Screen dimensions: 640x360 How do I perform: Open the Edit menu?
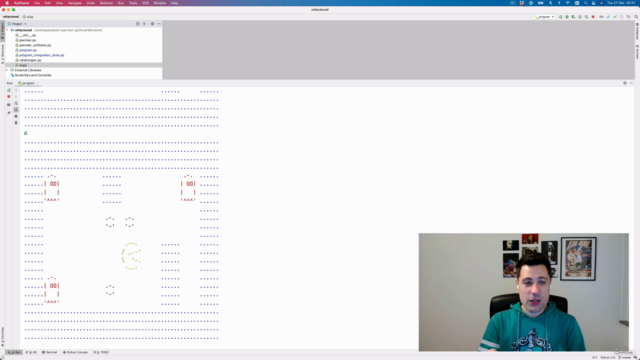48,3
